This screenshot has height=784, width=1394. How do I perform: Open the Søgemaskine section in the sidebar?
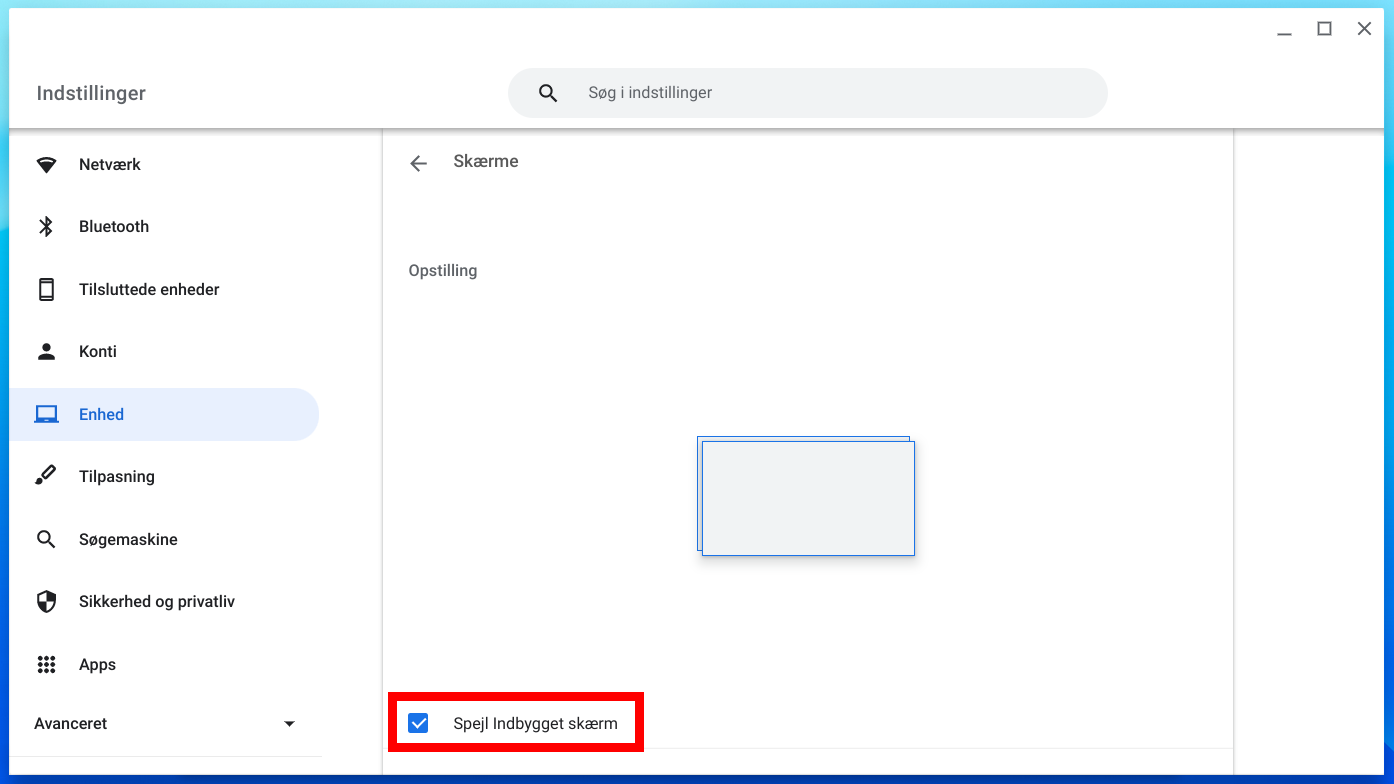pos(128,540)
